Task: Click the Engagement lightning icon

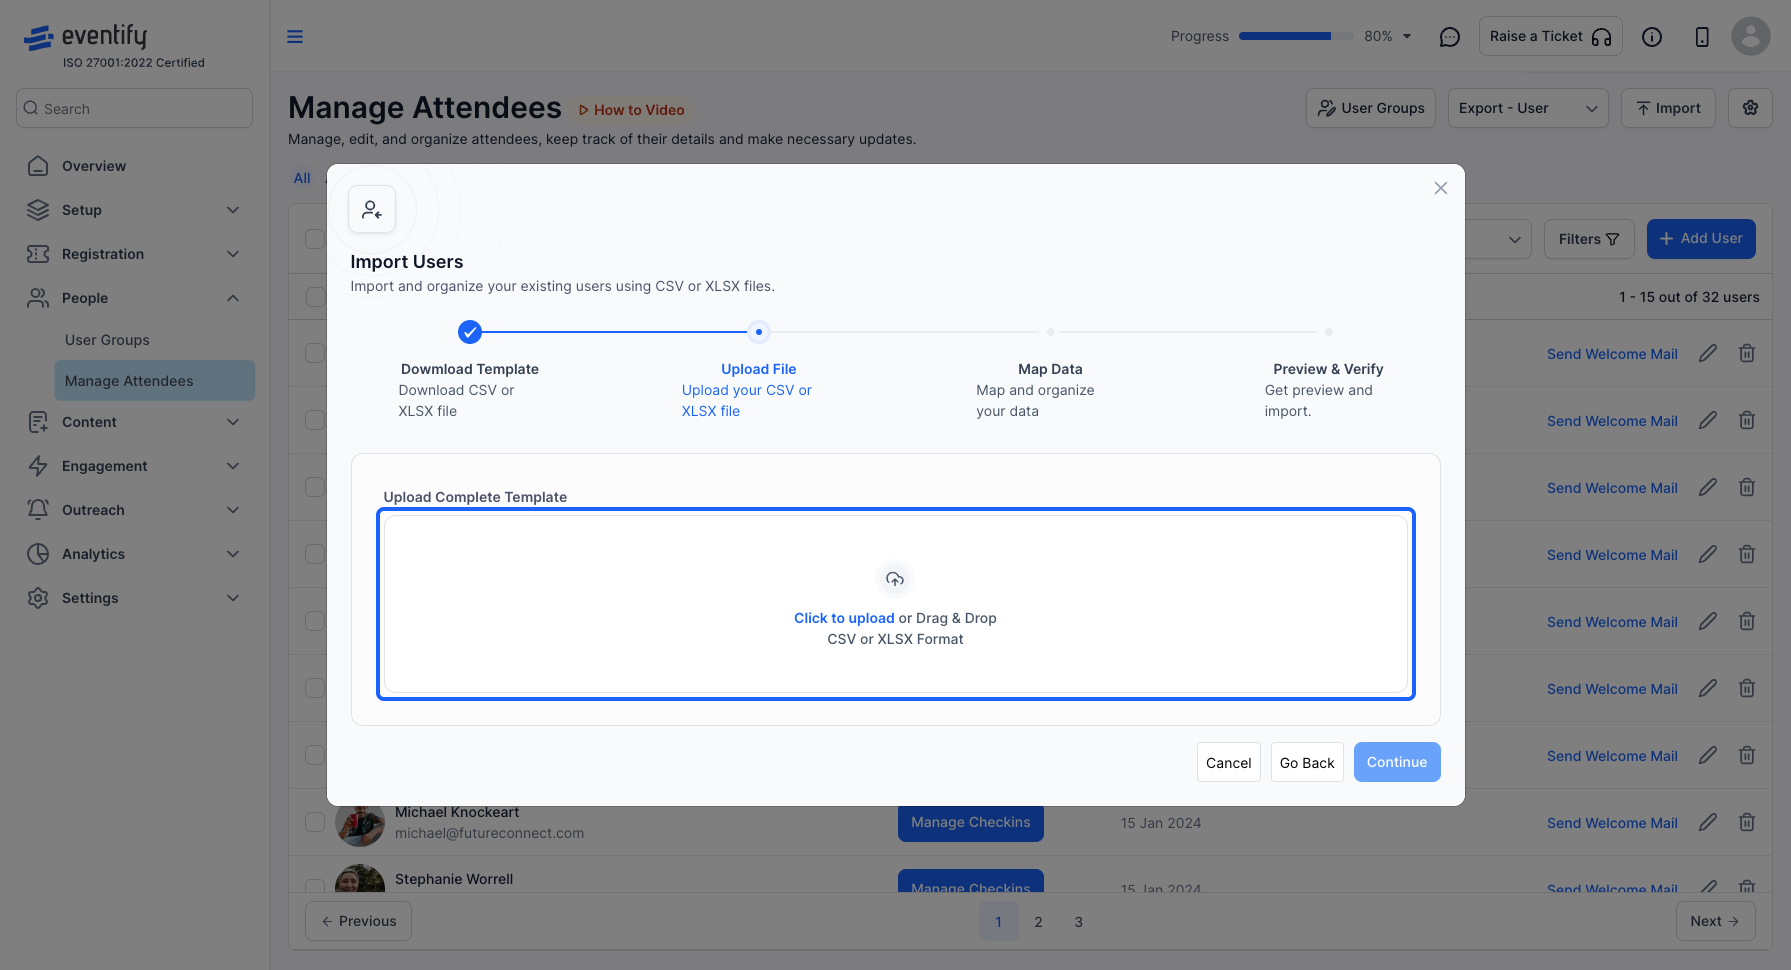Action: [x=38, y=466]
